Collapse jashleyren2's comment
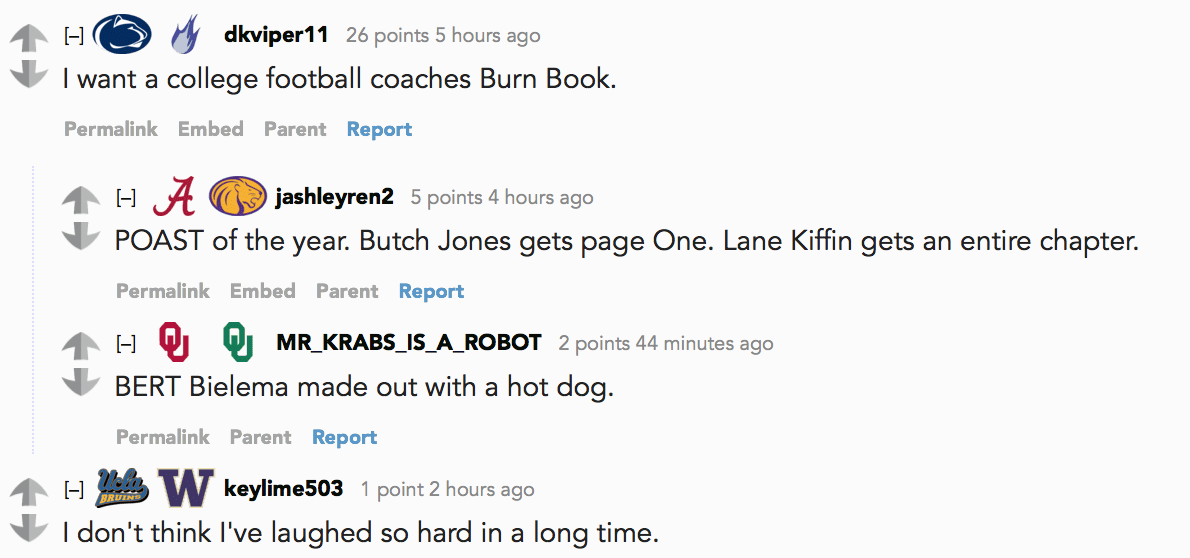This screenshot has height=558, width=1190. click(x=126, y=198)
